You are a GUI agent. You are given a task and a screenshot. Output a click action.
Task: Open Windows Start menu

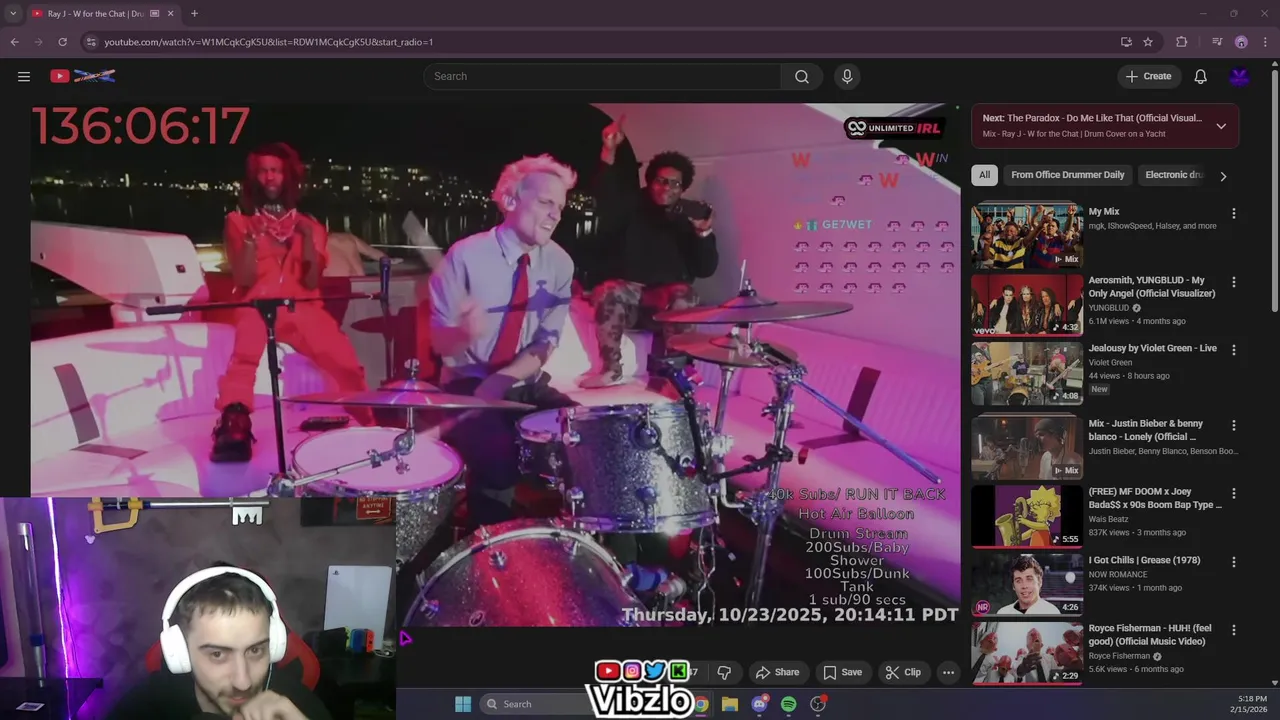(x=463, y=704)
